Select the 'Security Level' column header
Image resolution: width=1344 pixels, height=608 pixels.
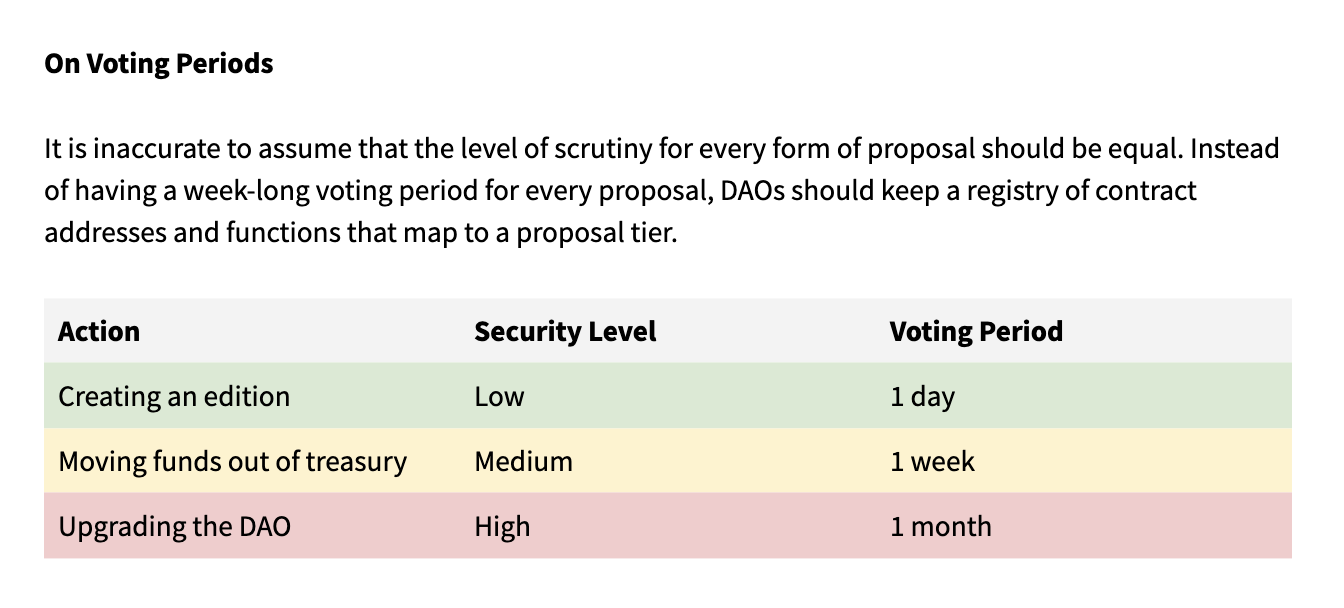pyautogui.click(x=565, y=331)
